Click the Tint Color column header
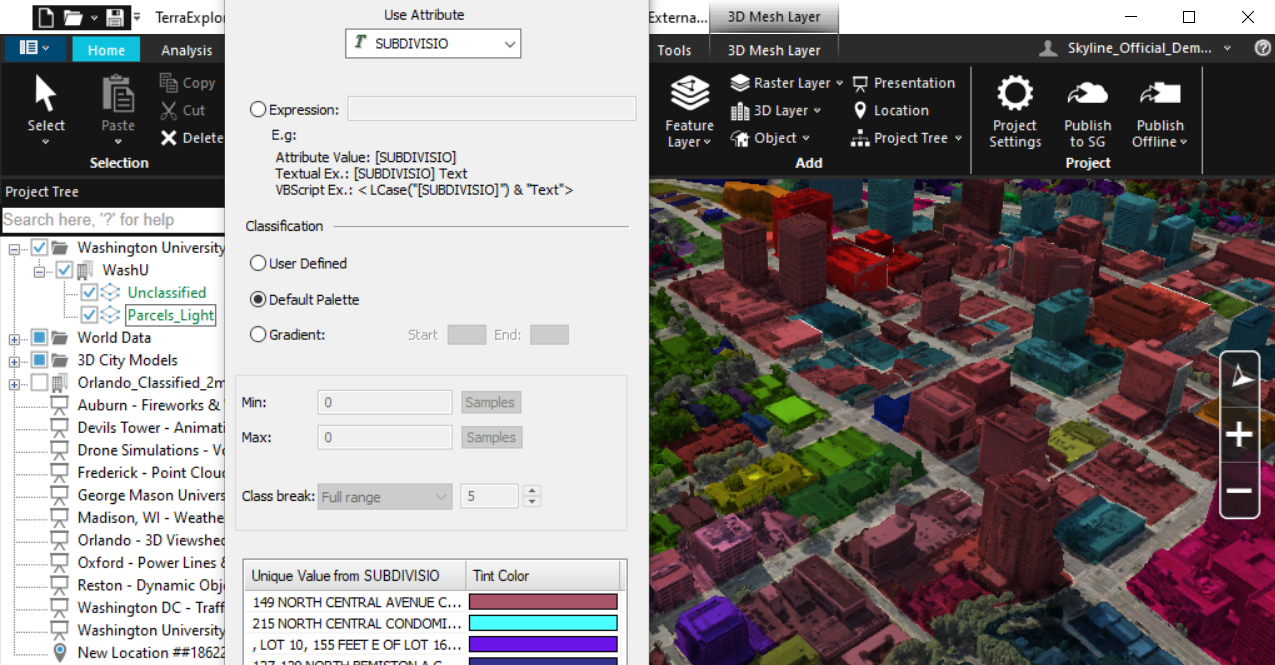This screenshot has width=1275, height=665. 543,575
